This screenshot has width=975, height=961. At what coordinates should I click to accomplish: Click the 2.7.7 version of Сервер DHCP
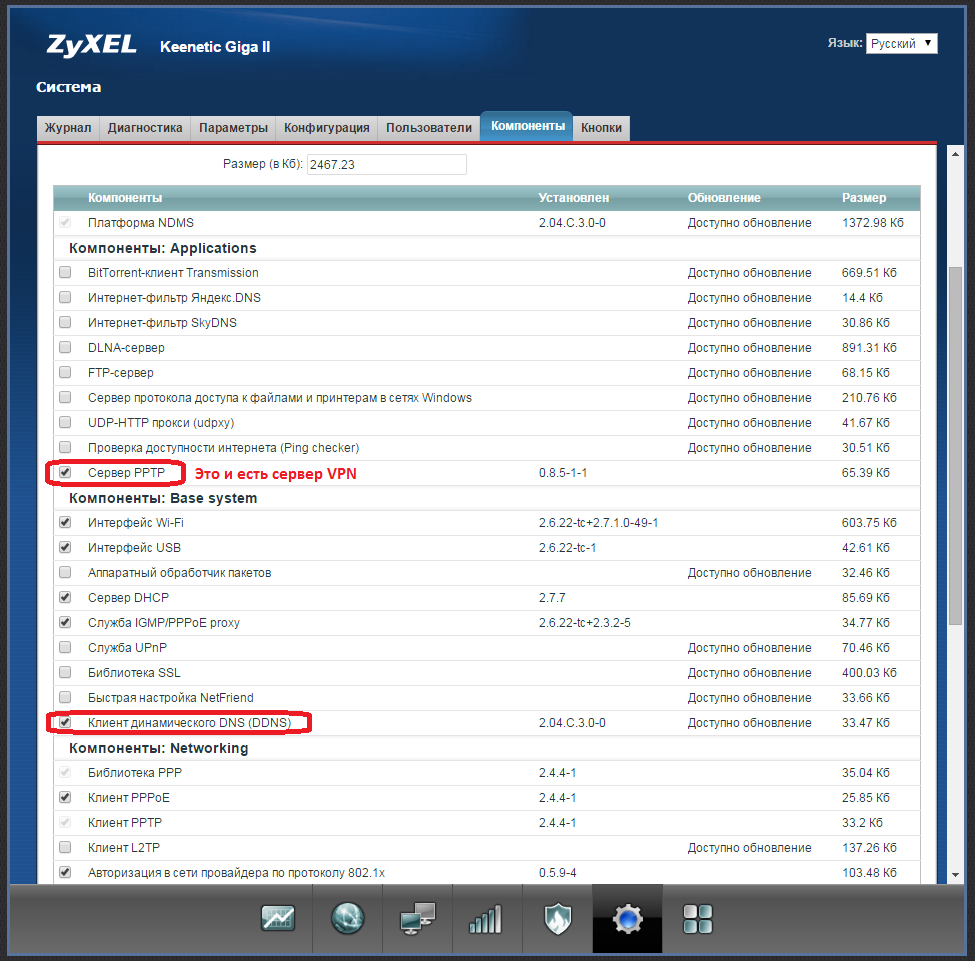[x=552, y=598]
